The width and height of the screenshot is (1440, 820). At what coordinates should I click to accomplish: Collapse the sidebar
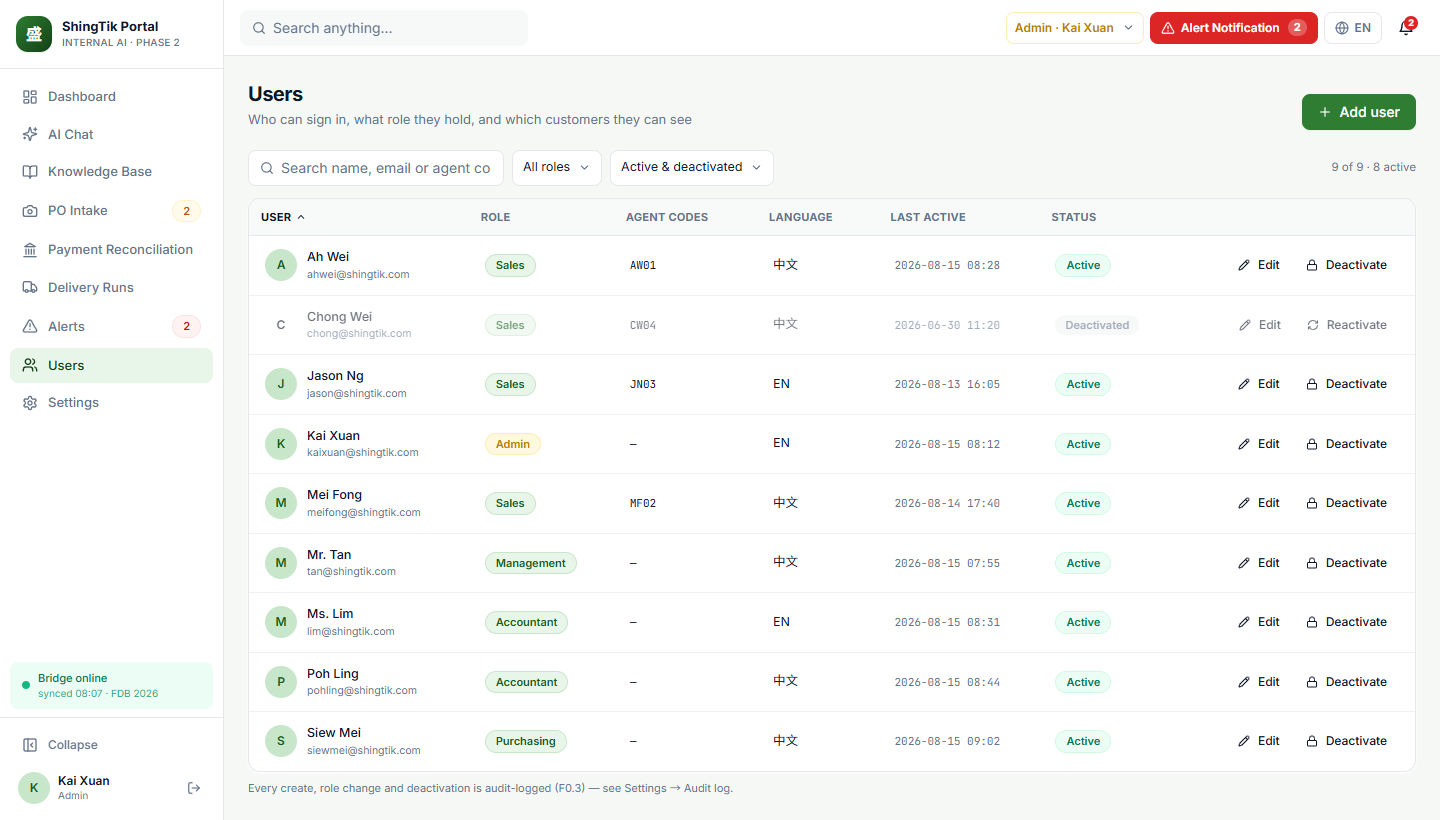click(x=111, y=745)
